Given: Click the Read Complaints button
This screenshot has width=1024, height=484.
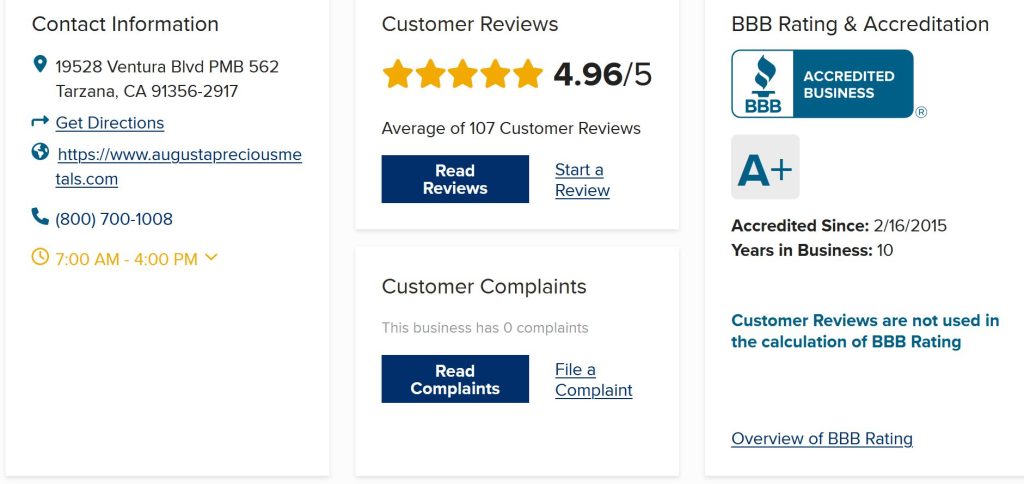Looking at the screenshot, I should tap(455, 379).
